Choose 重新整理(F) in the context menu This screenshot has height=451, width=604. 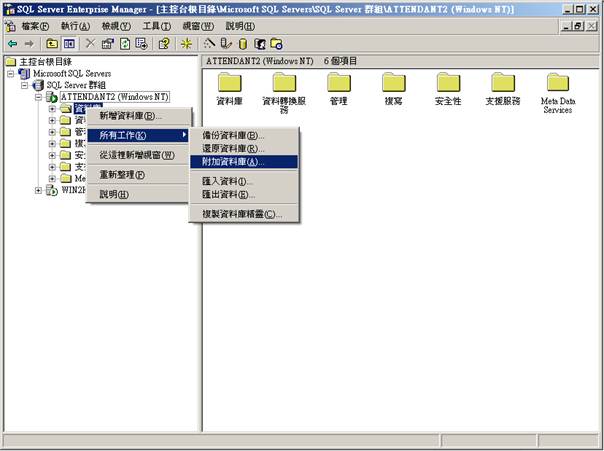pyautogui.click(x=139, y=175)
